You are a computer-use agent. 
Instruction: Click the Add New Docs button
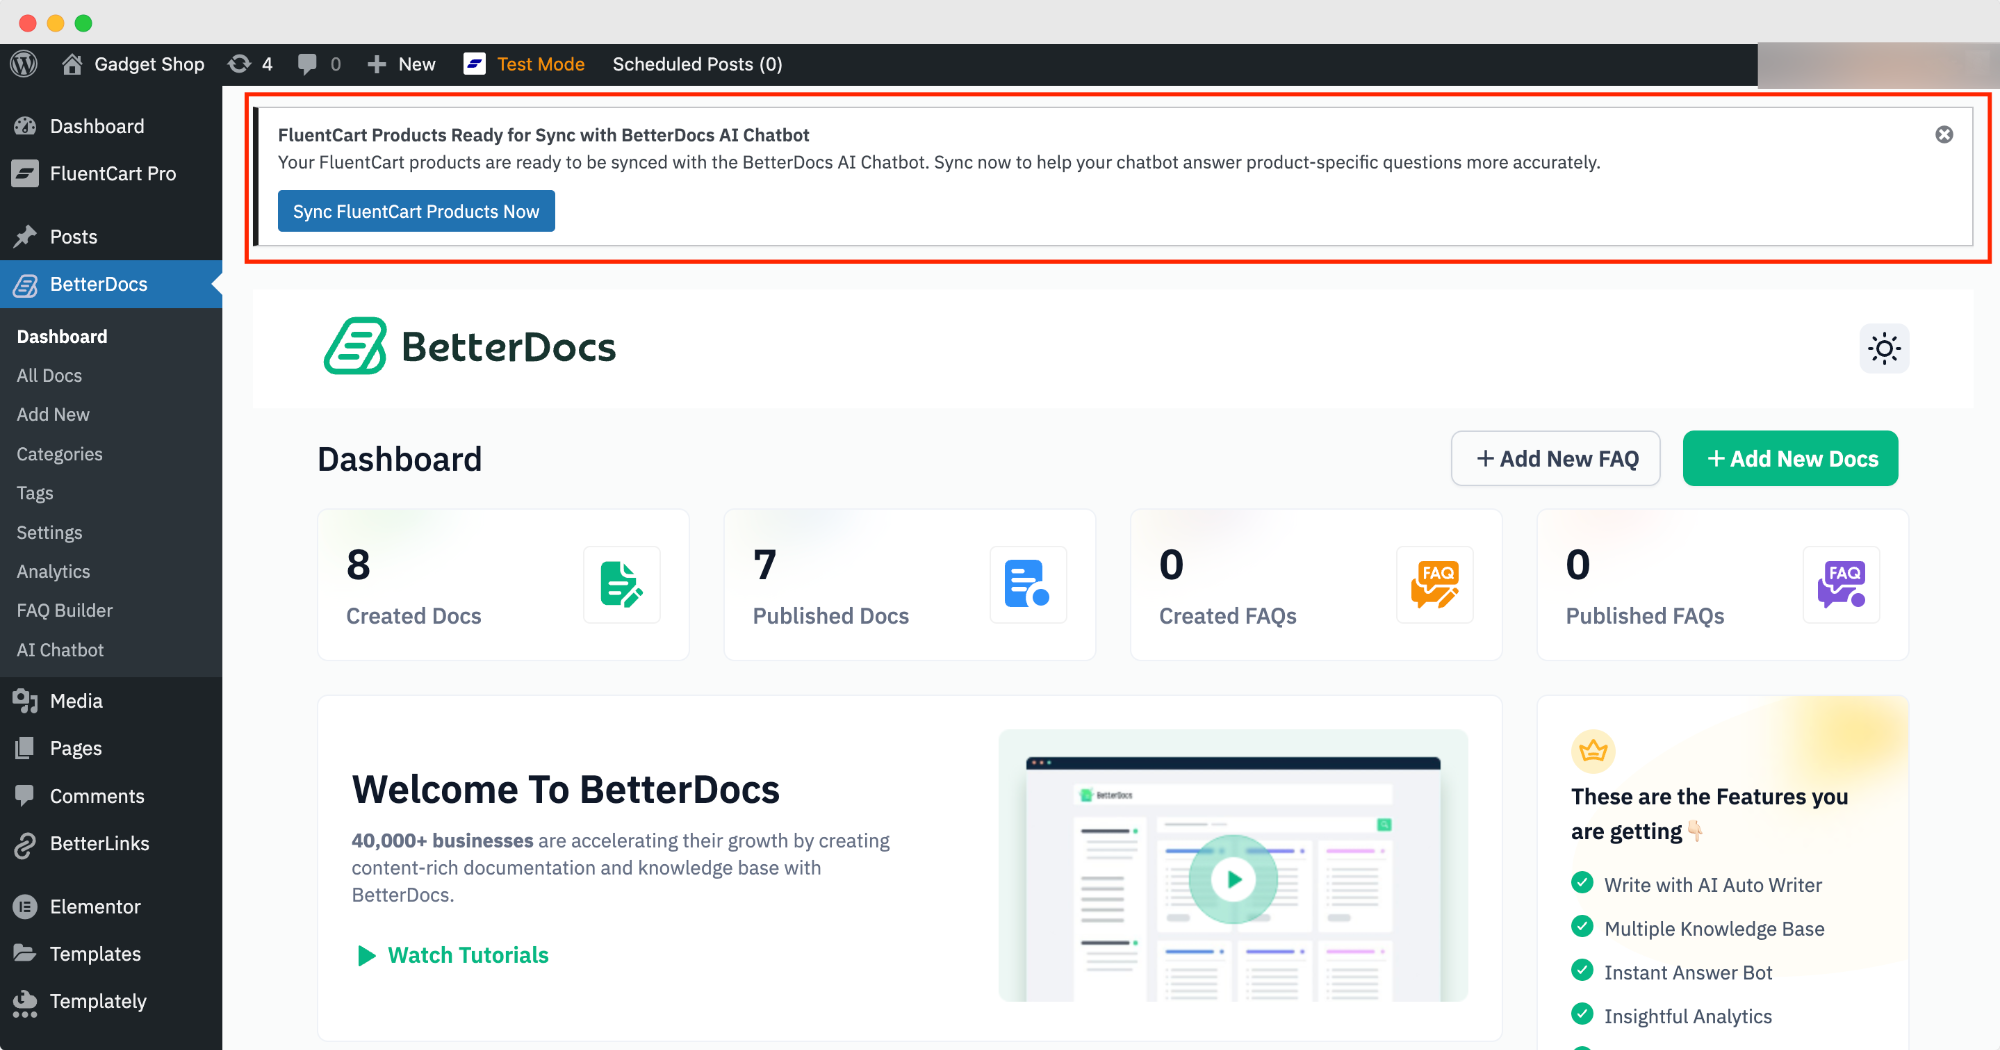click(1789, 458)
